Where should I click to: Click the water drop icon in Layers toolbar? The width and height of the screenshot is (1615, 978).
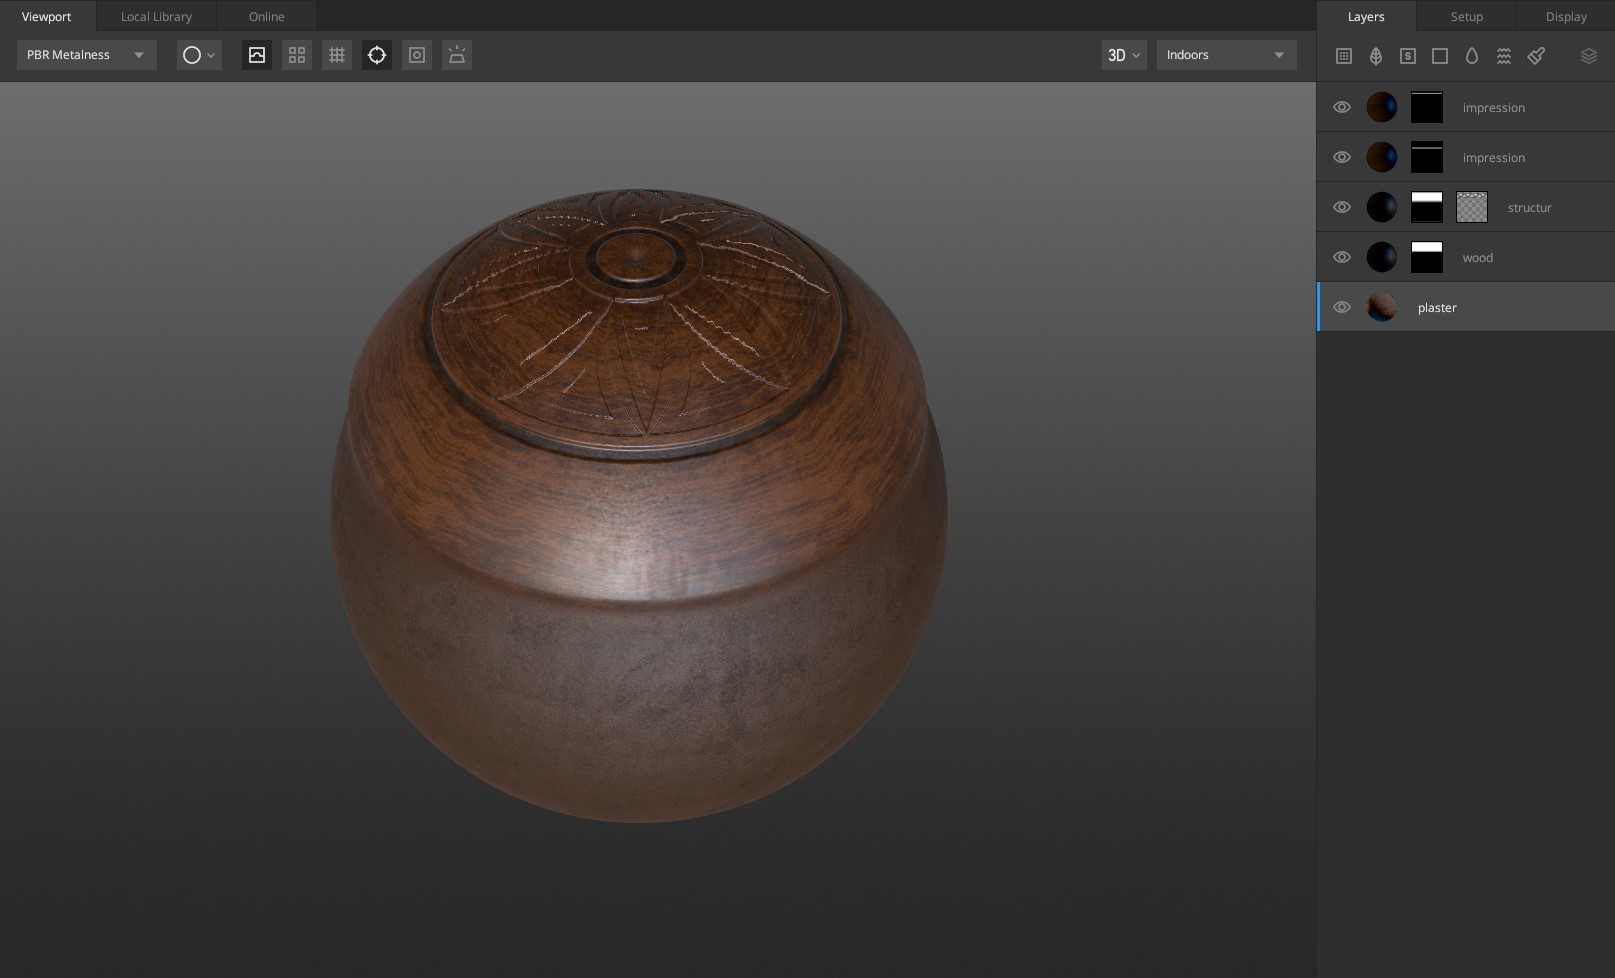(x=1472, y=56)
